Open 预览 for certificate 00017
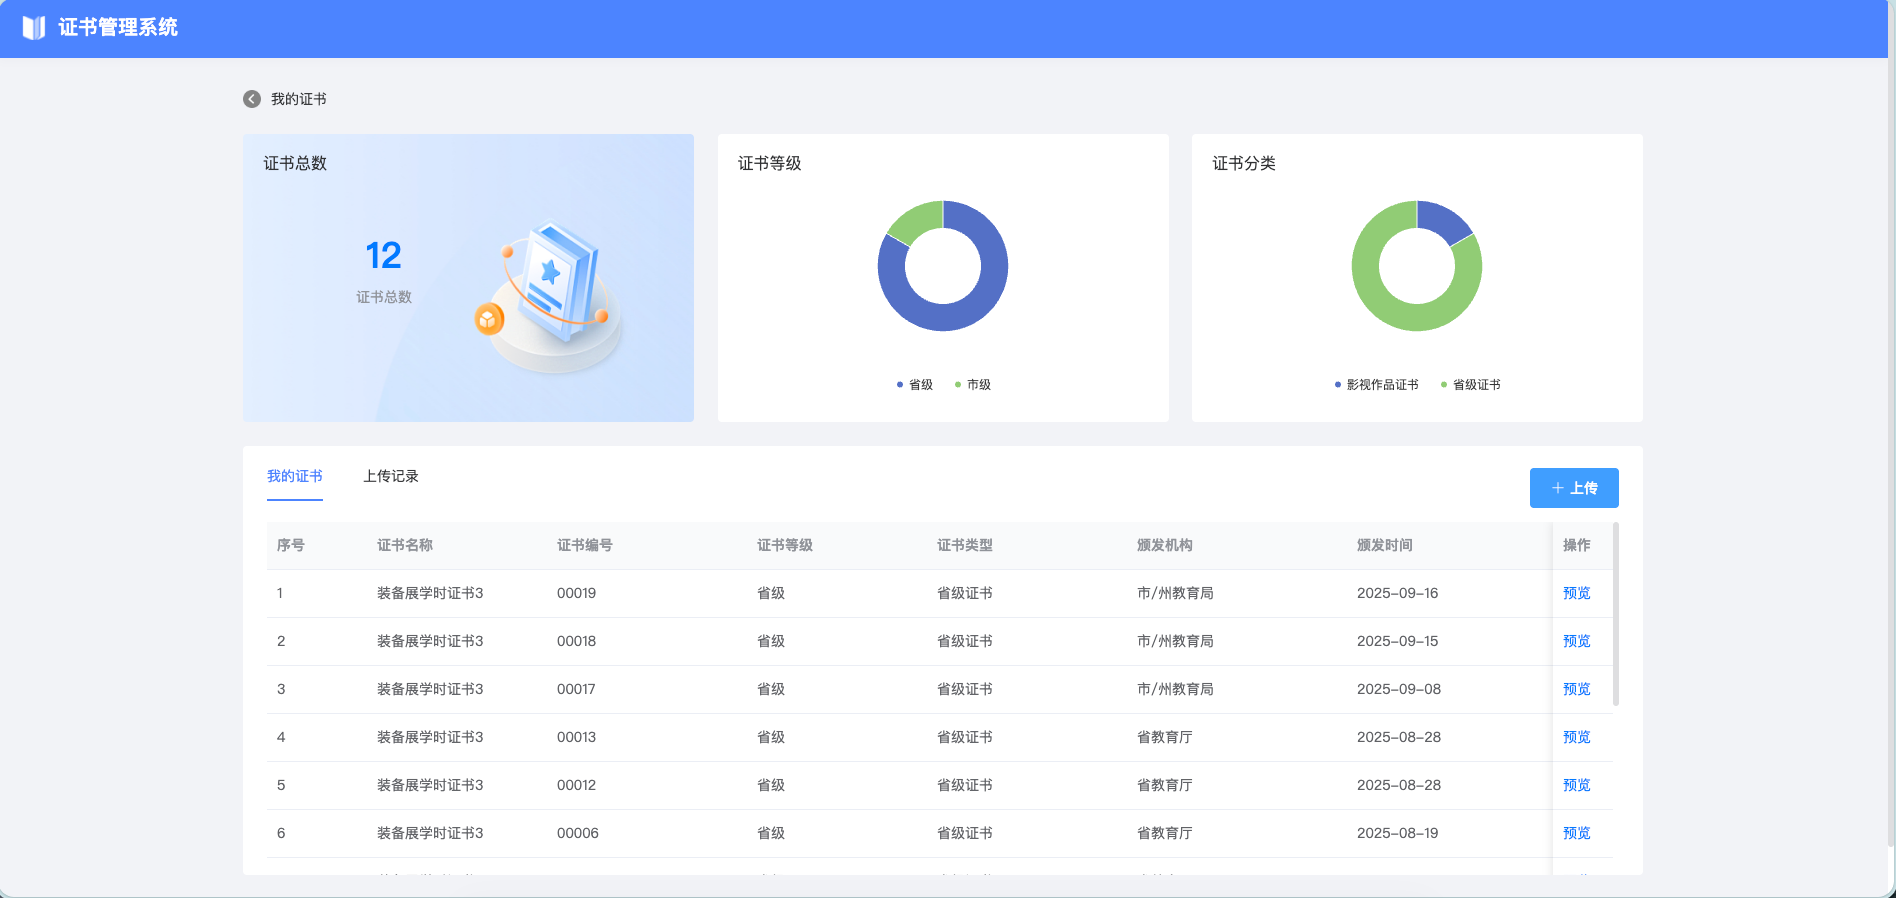Screen dimensions: 1896x898 [x=1576, y=689]
